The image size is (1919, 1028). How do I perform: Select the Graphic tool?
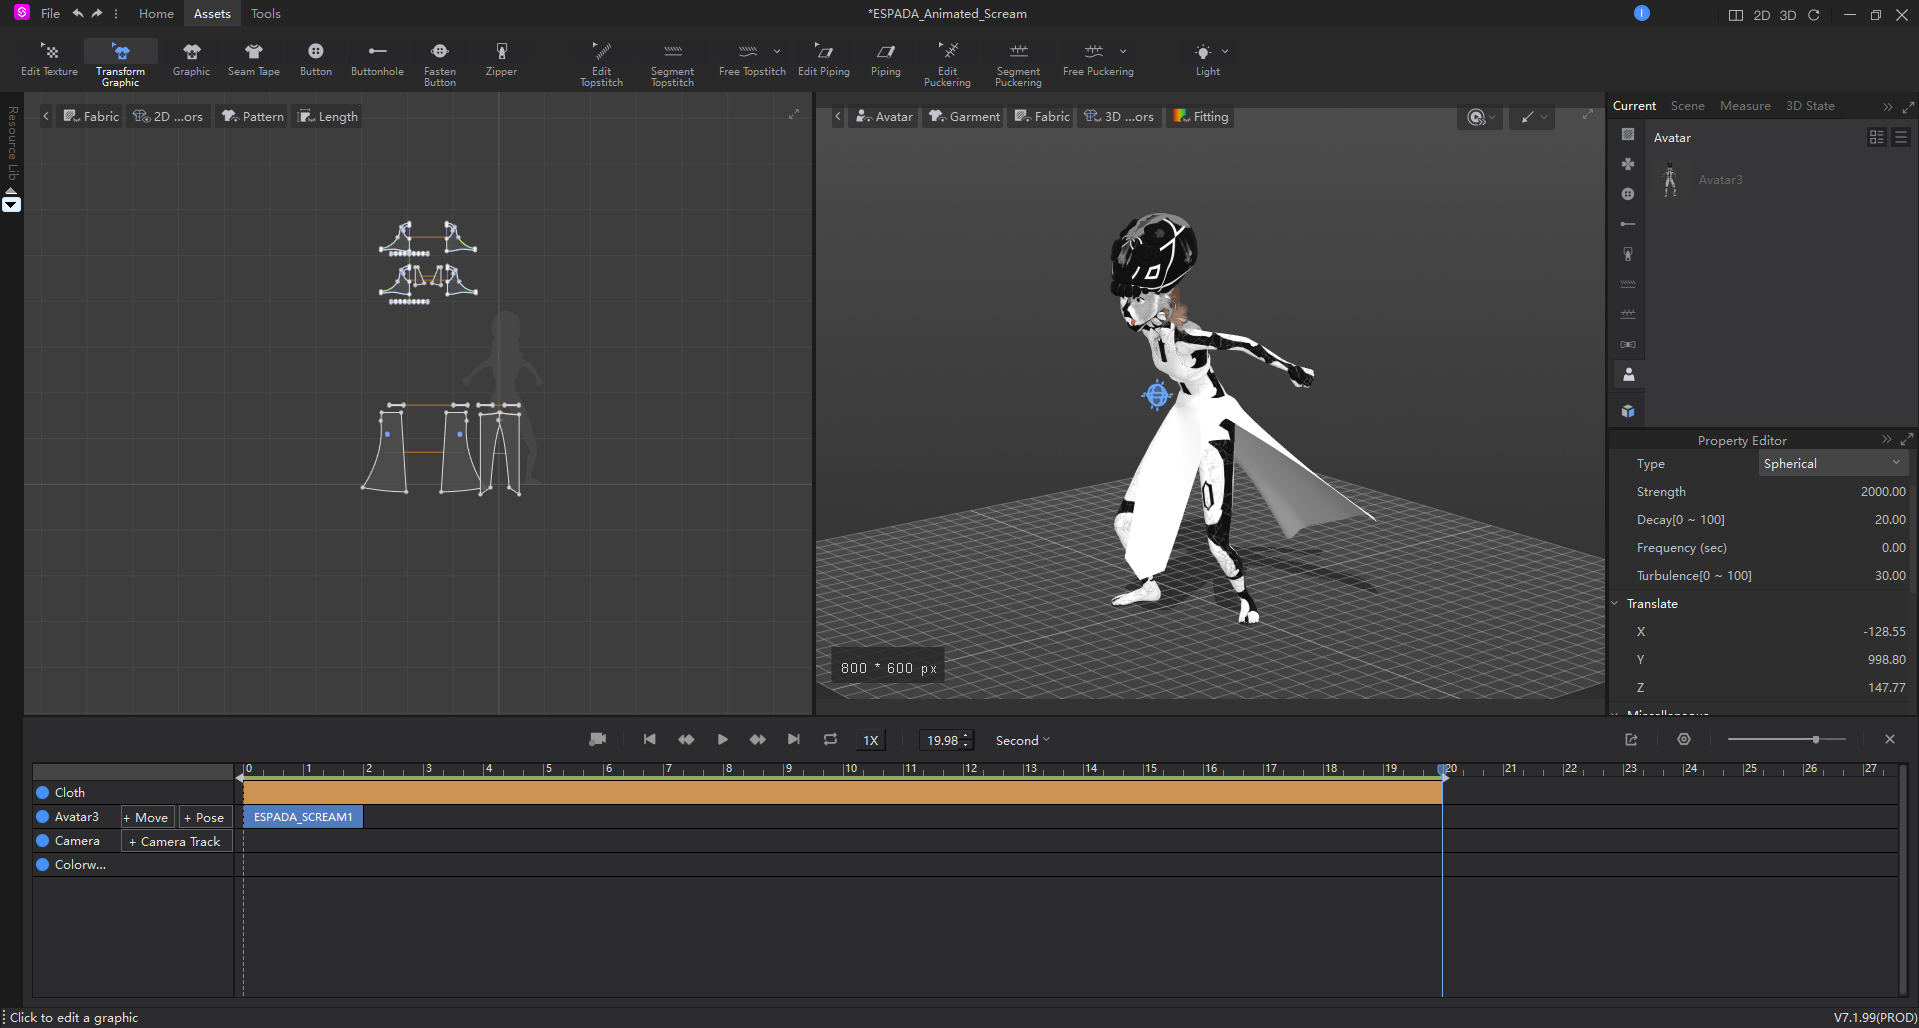pyautogui.click(x=191, y=60)
